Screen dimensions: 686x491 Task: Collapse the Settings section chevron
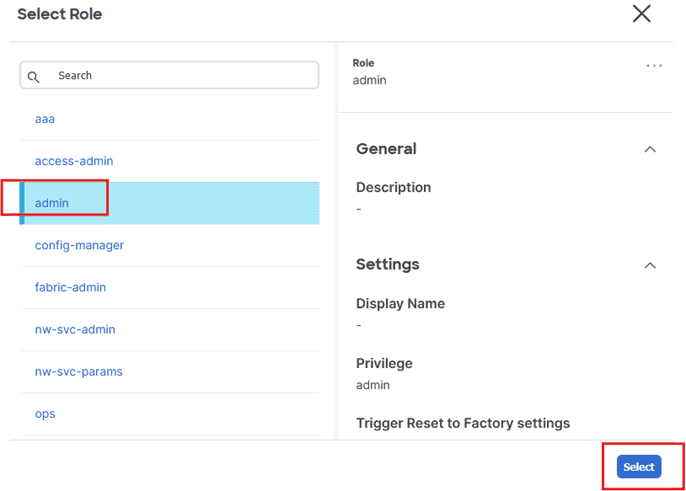650,265
